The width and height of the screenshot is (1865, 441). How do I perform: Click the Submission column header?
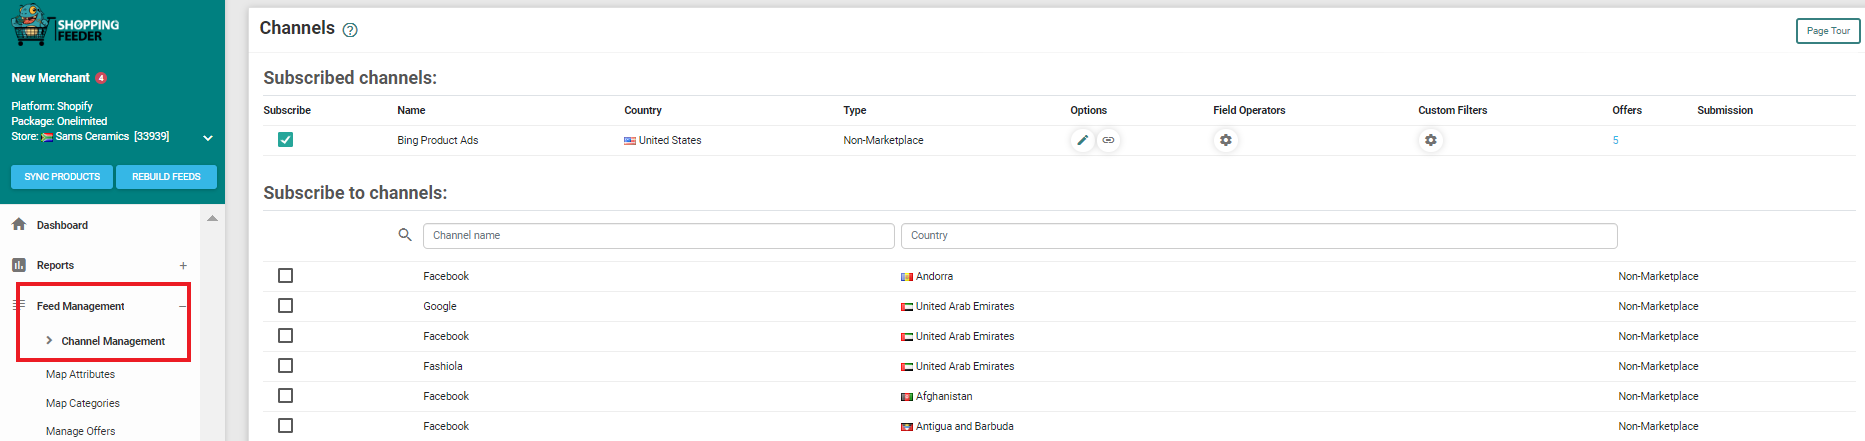click(x=1724, y=110)
